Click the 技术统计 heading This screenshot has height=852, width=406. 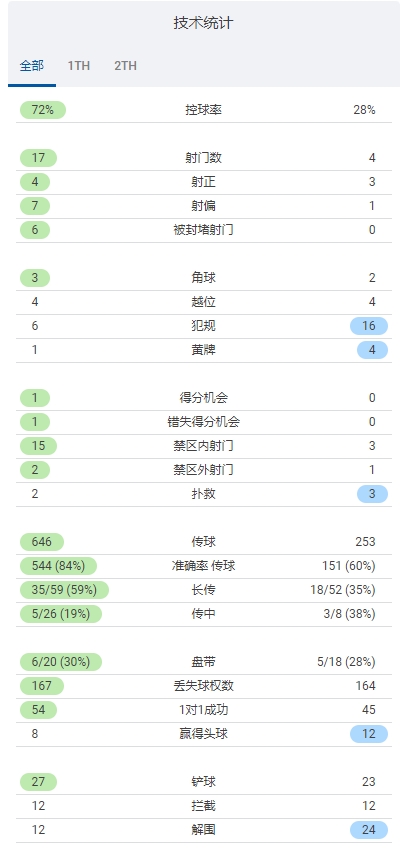pyautogui.click(x=203, y=23)
